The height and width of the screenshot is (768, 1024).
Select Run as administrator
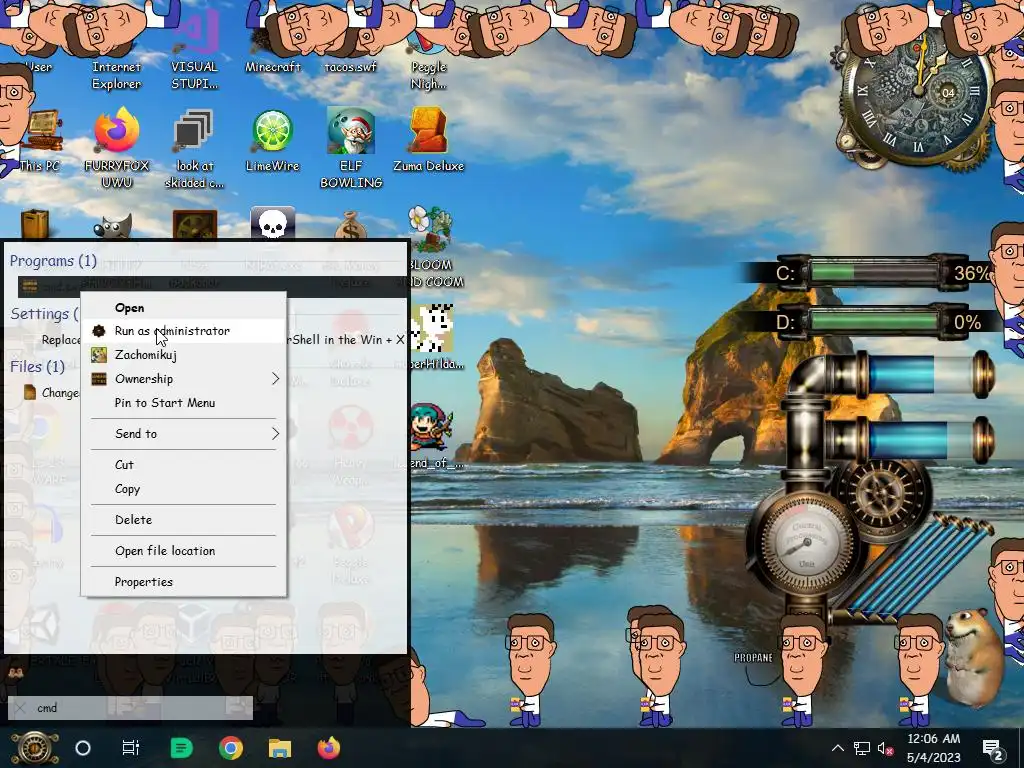point(184,330)
